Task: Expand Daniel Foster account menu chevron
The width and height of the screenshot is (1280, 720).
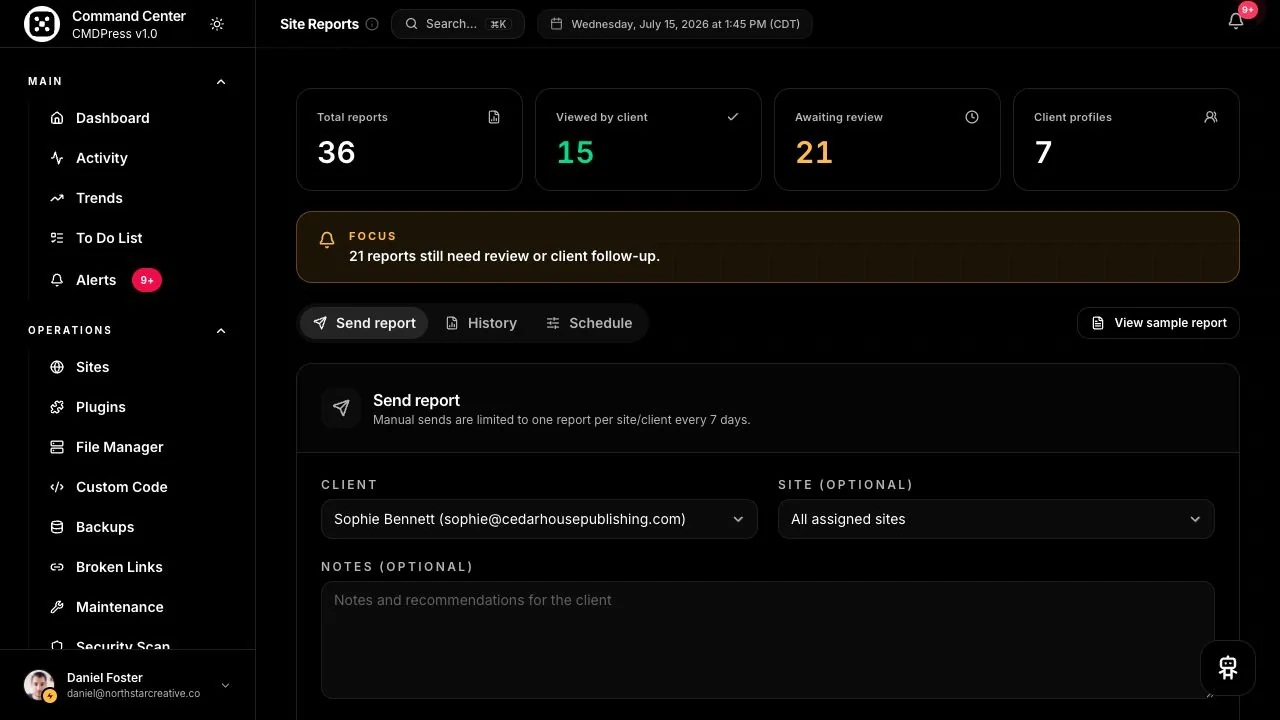Action: (225, 685)
